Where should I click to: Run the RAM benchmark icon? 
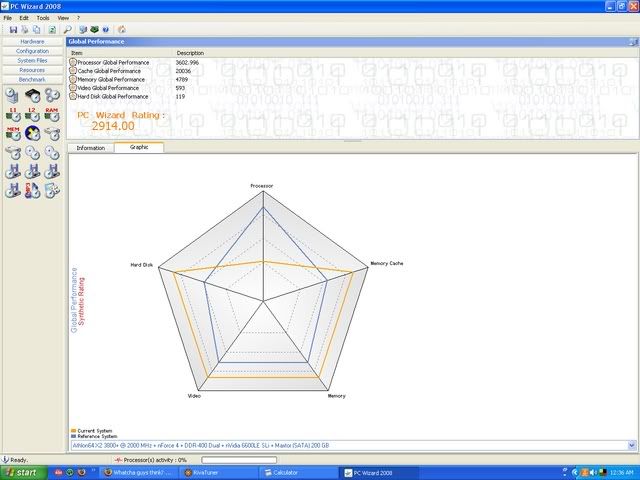52,115
